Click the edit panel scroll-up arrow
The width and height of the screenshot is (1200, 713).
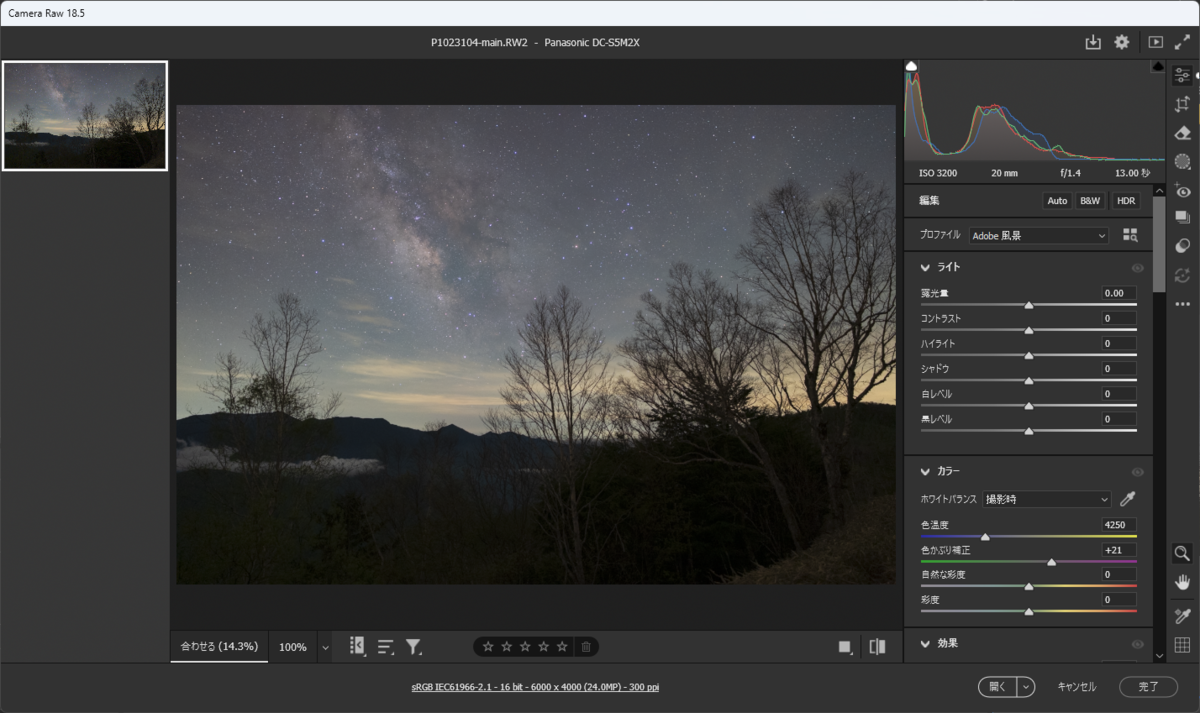1159,190
